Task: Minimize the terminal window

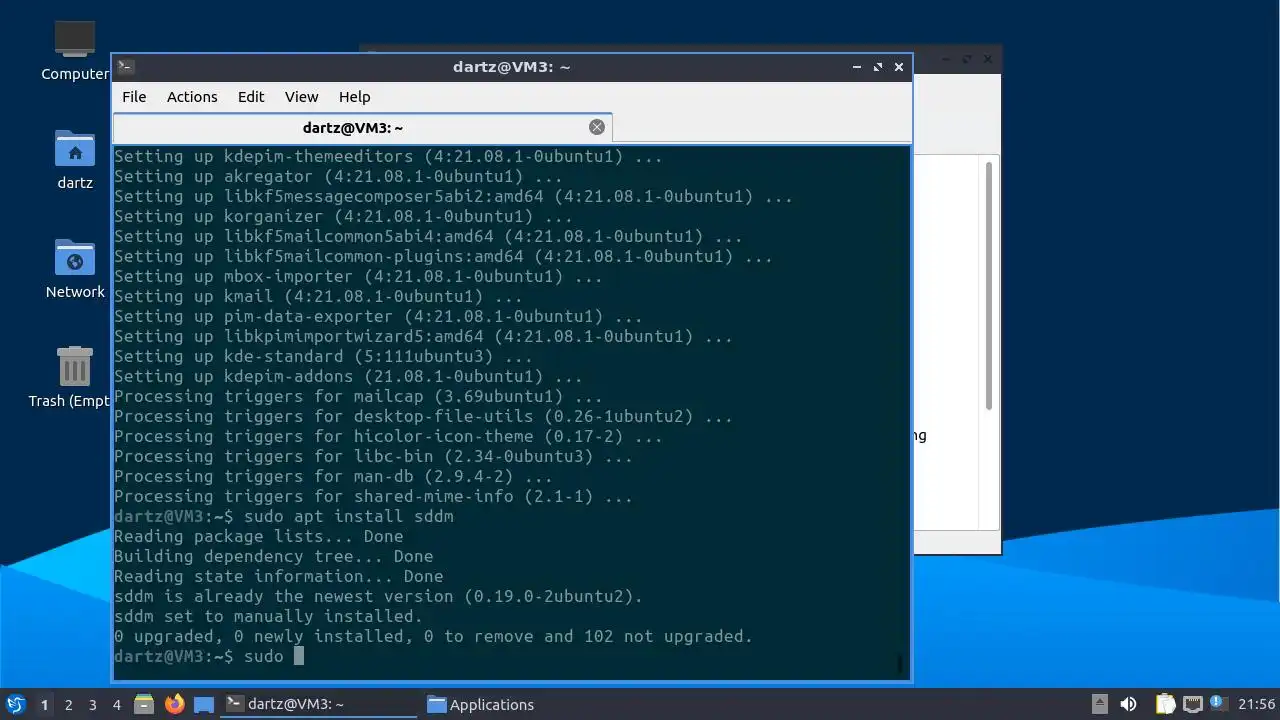Action: pyautogui.click(x=857, y=67)
